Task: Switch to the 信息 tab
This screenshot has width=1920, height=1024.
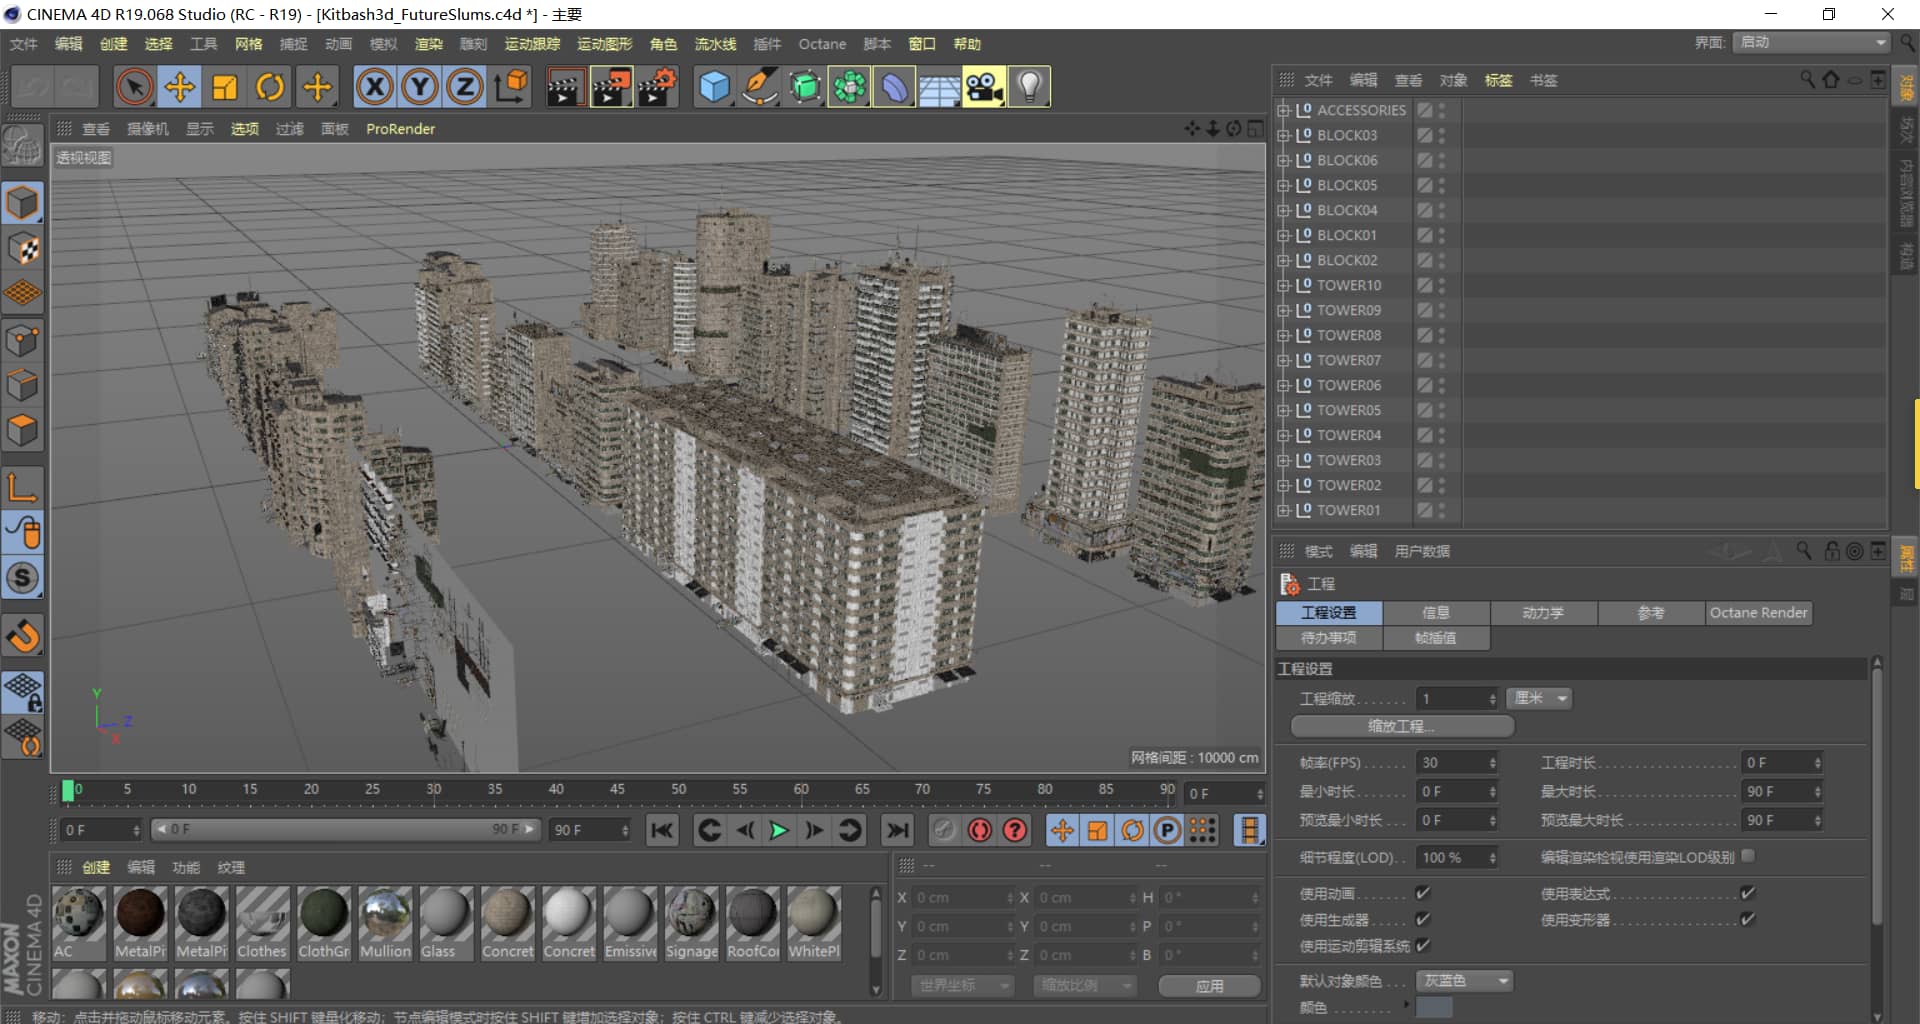Action: (1436, 613)
